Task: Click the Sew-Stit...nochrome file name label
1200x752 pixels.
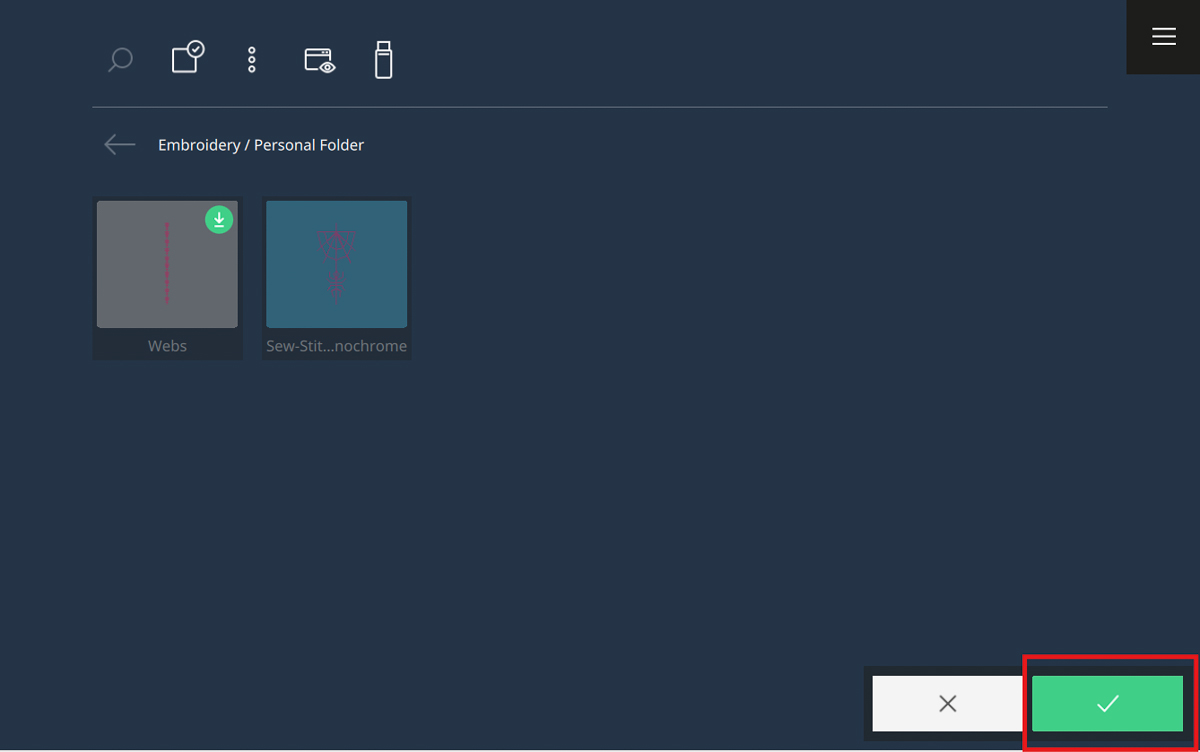Action: pyautogui.click(x=336, y=346)
